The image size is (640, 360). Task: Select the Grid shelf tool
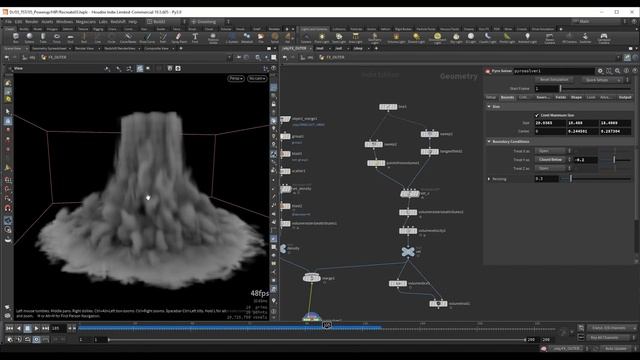[70, 38]
